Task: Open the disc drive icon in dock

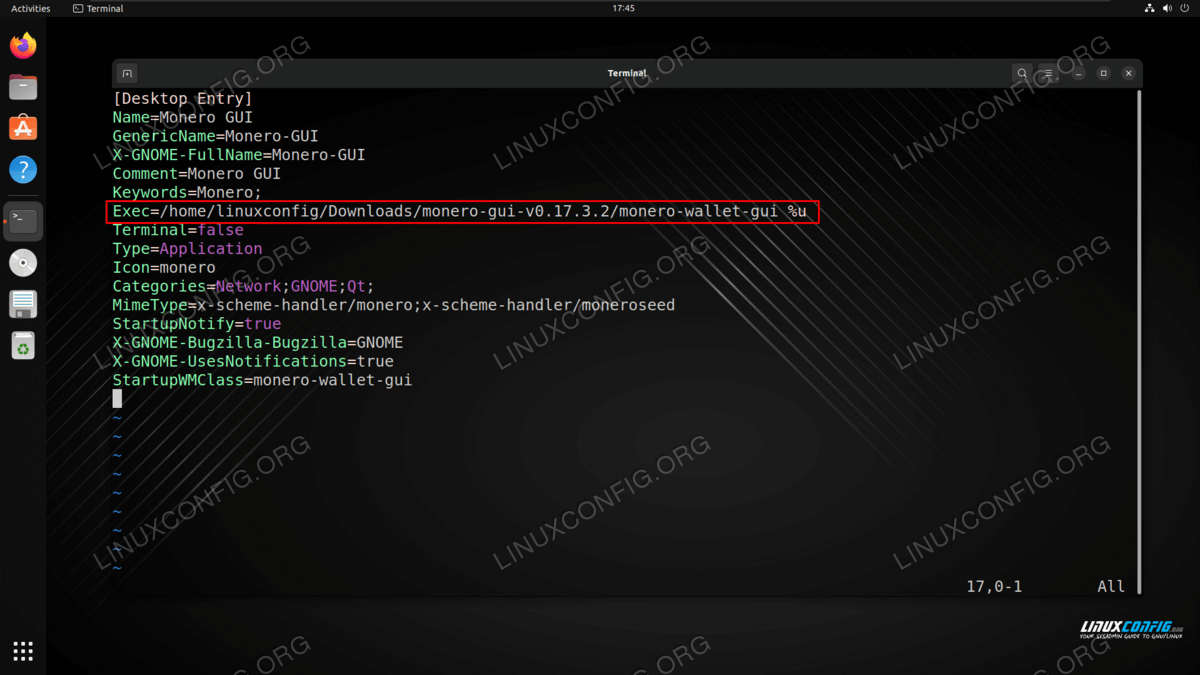Action: [23, 263]
